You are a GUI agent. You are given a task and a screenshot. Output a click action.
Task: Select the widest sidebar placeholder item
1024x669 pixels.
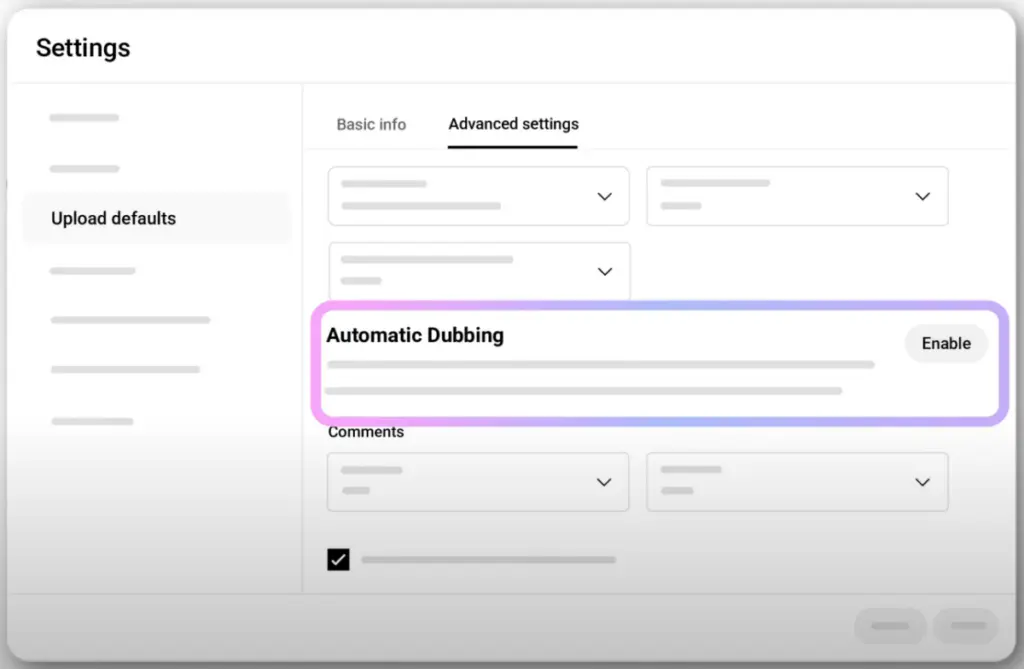click(x=130, y=321)
